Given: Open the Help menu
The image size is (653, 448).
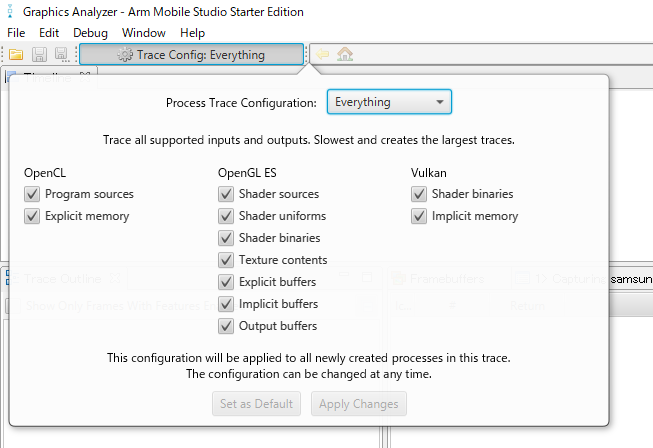Looking at the screenshot, I should 192,33.
